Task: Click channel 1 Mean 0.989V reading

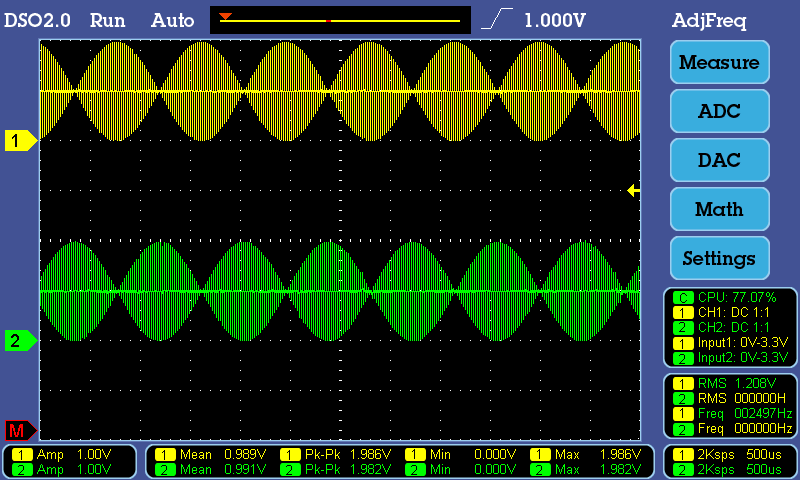Action: (210, 454)
